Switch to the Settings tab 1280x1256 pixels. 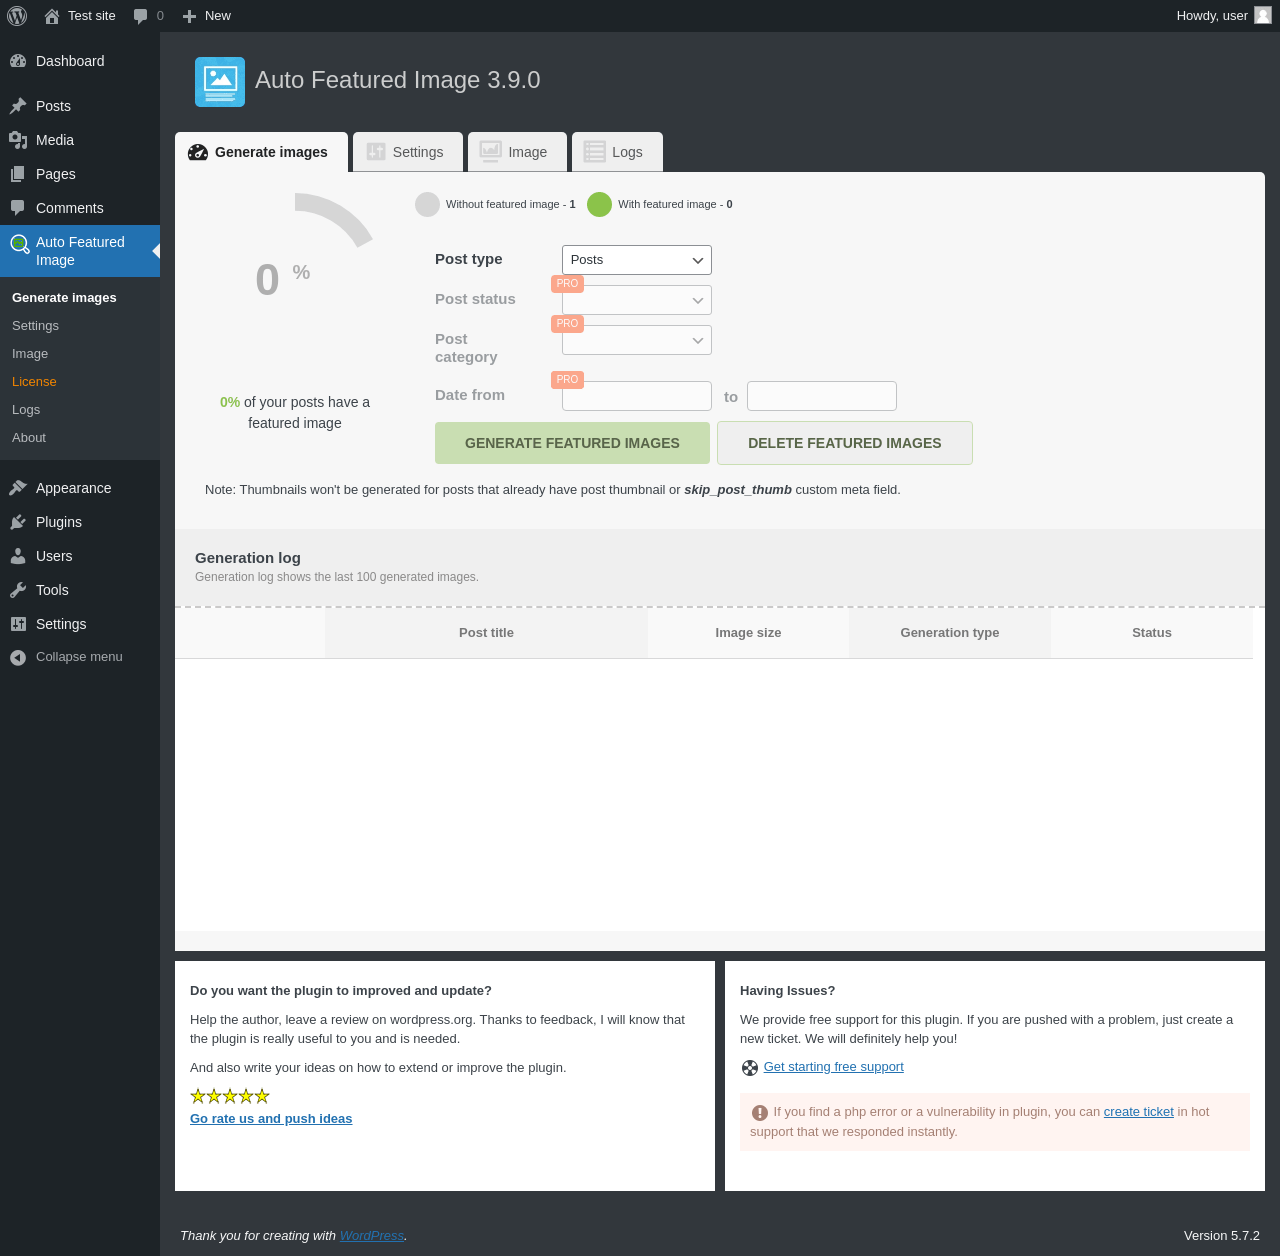click(408, 152)
